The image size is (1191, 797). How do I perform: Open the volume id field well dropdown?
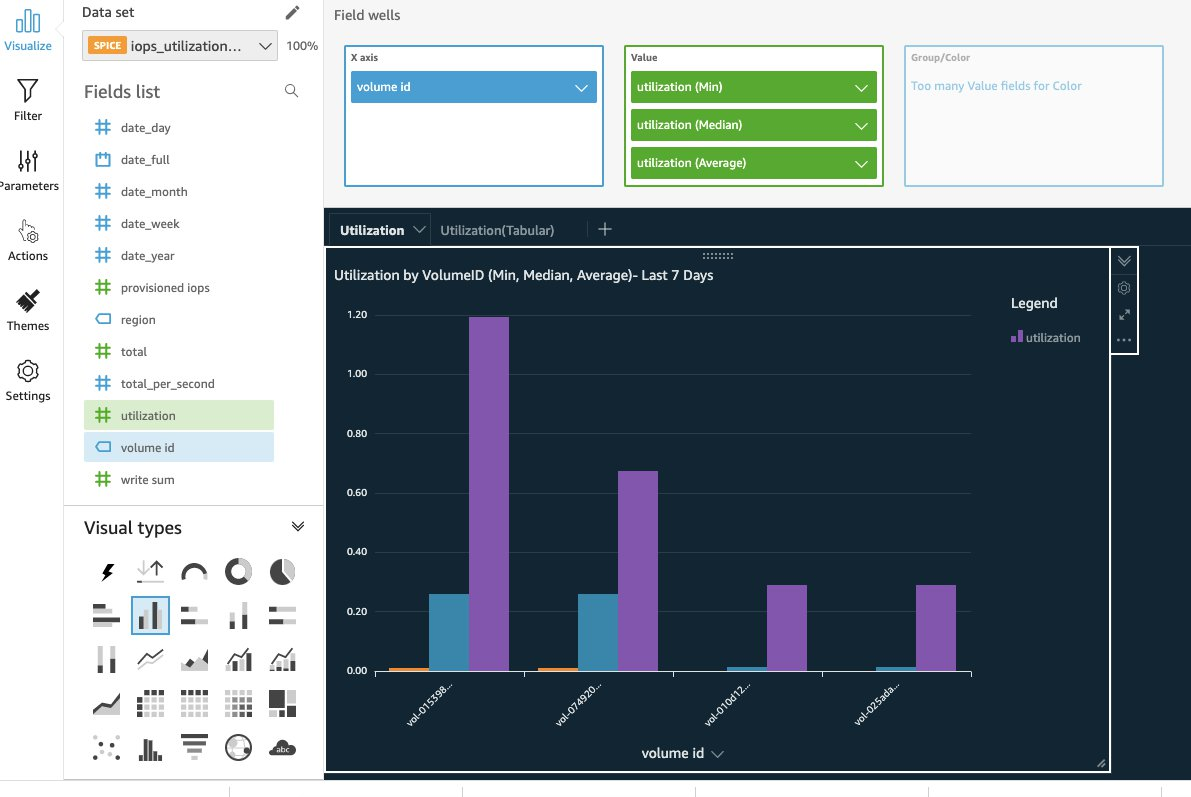583,87
